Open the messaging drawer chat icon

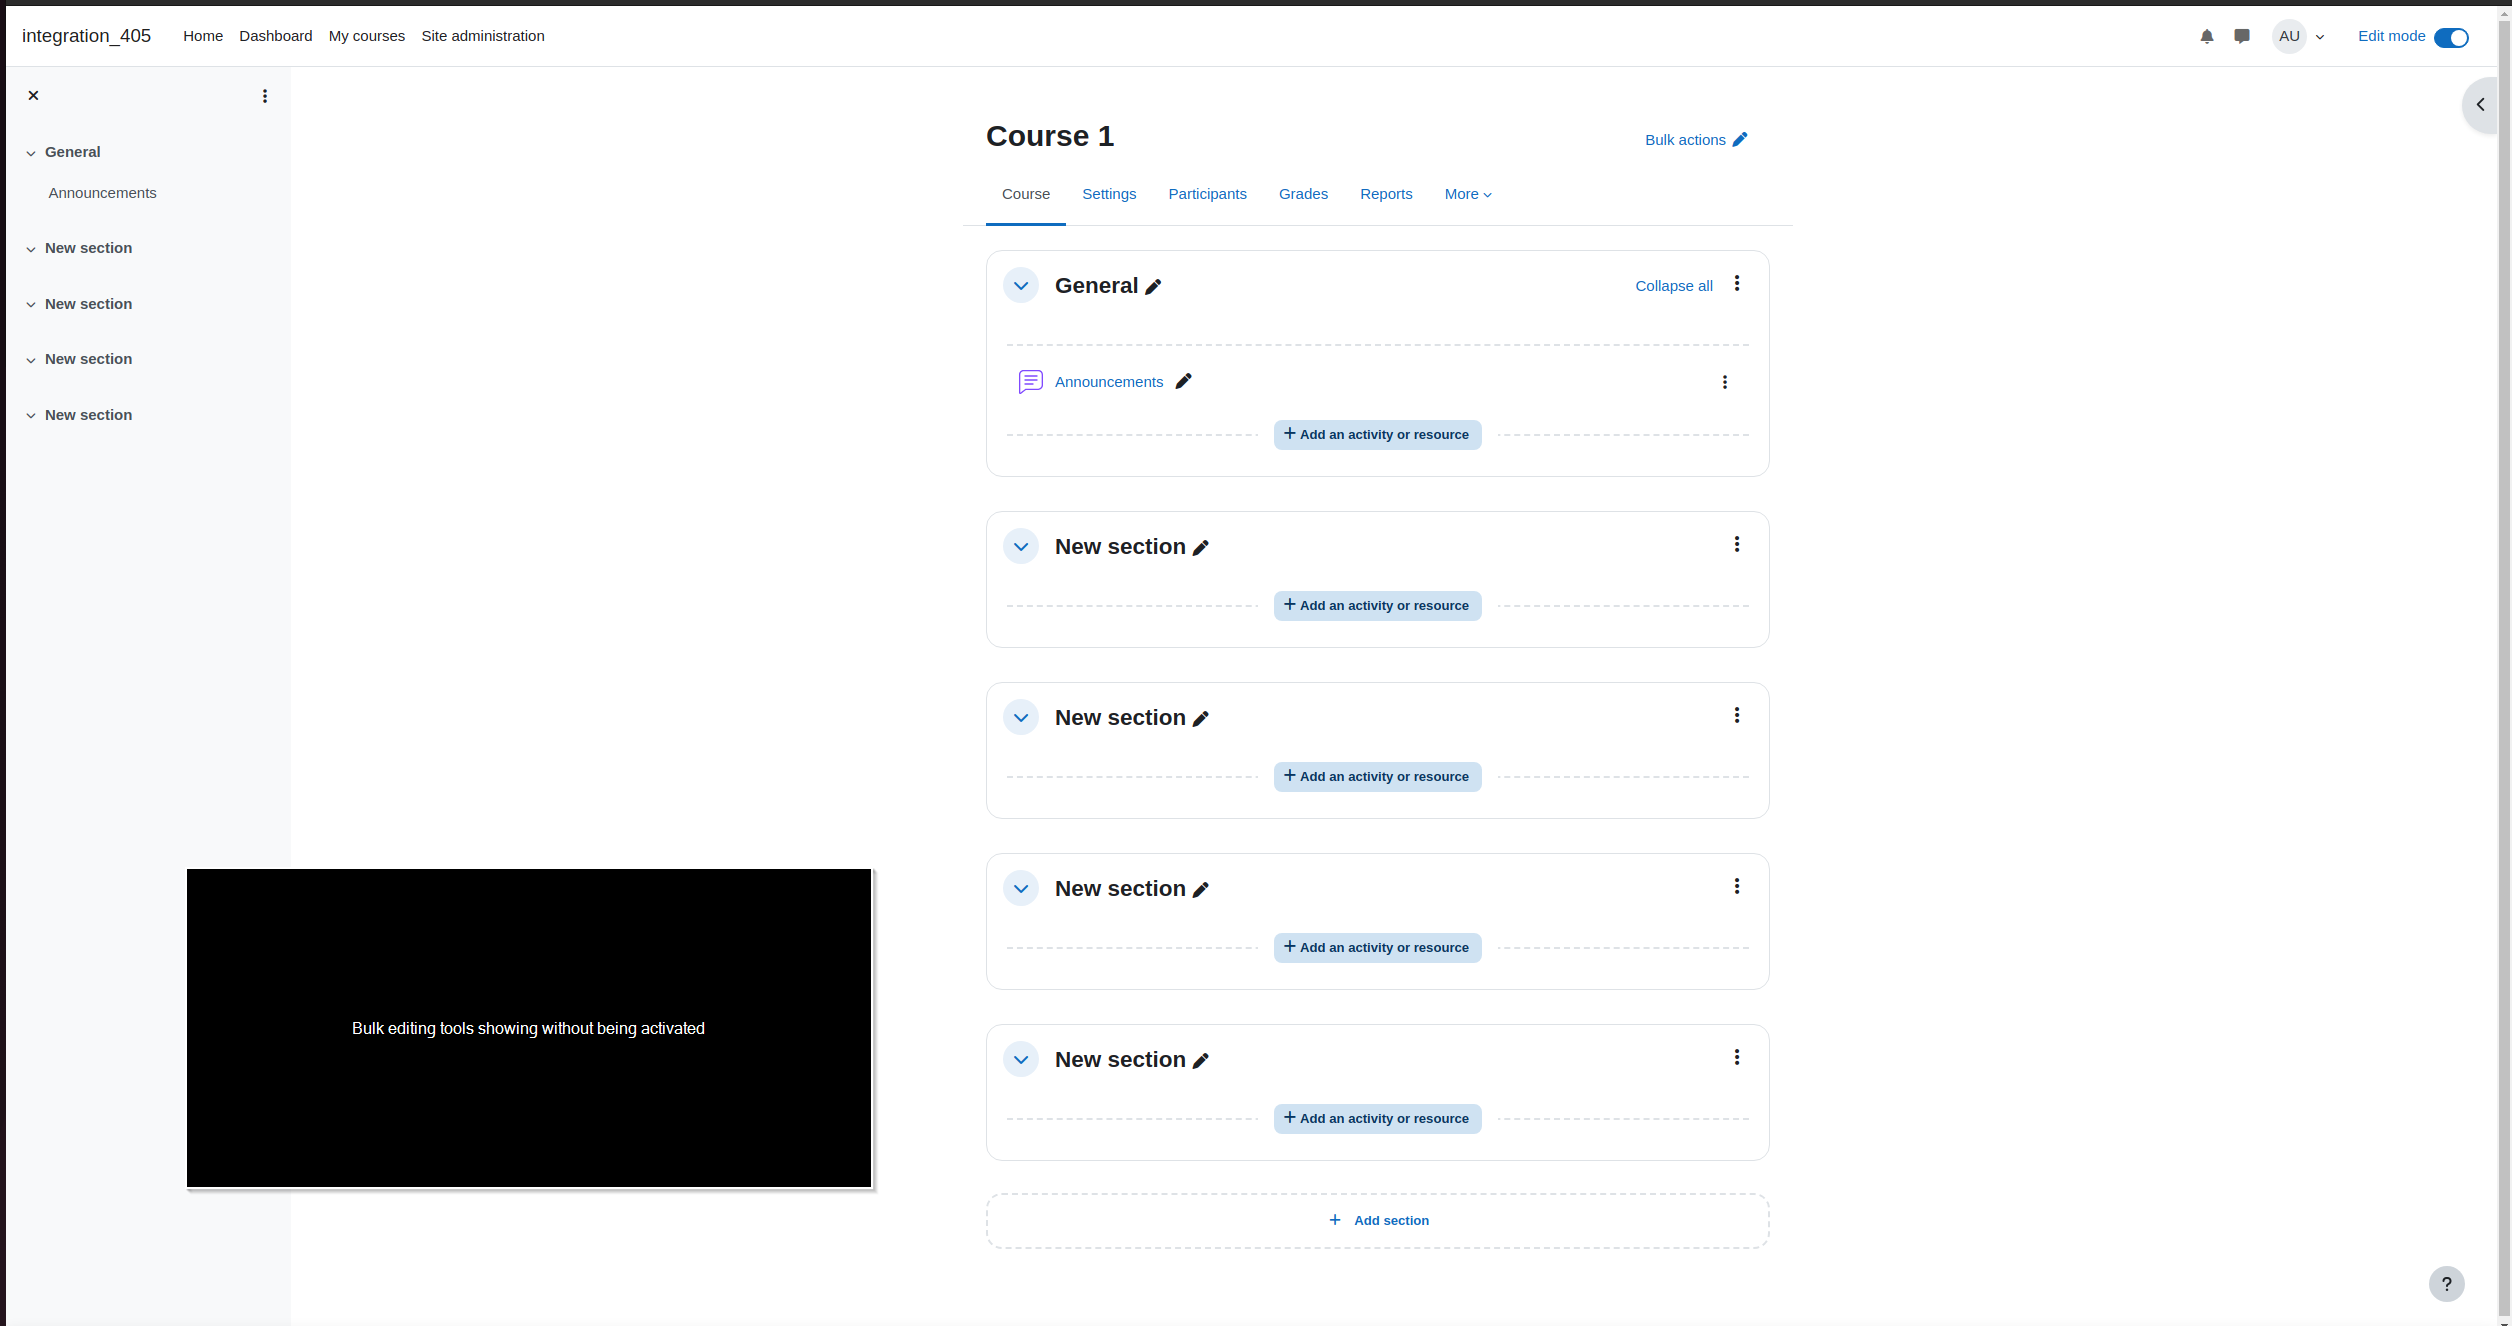point(2242,36)
